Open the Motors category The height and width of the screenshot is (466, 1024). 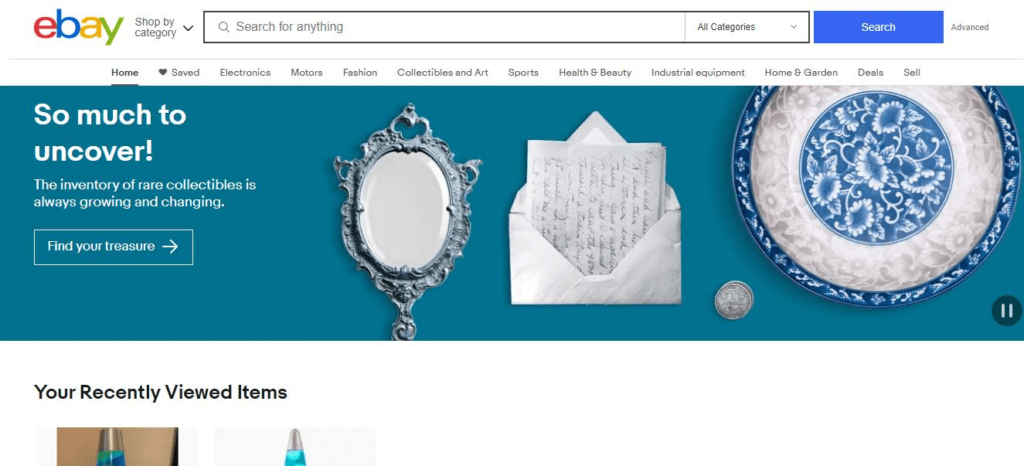[x=306, y=72]
